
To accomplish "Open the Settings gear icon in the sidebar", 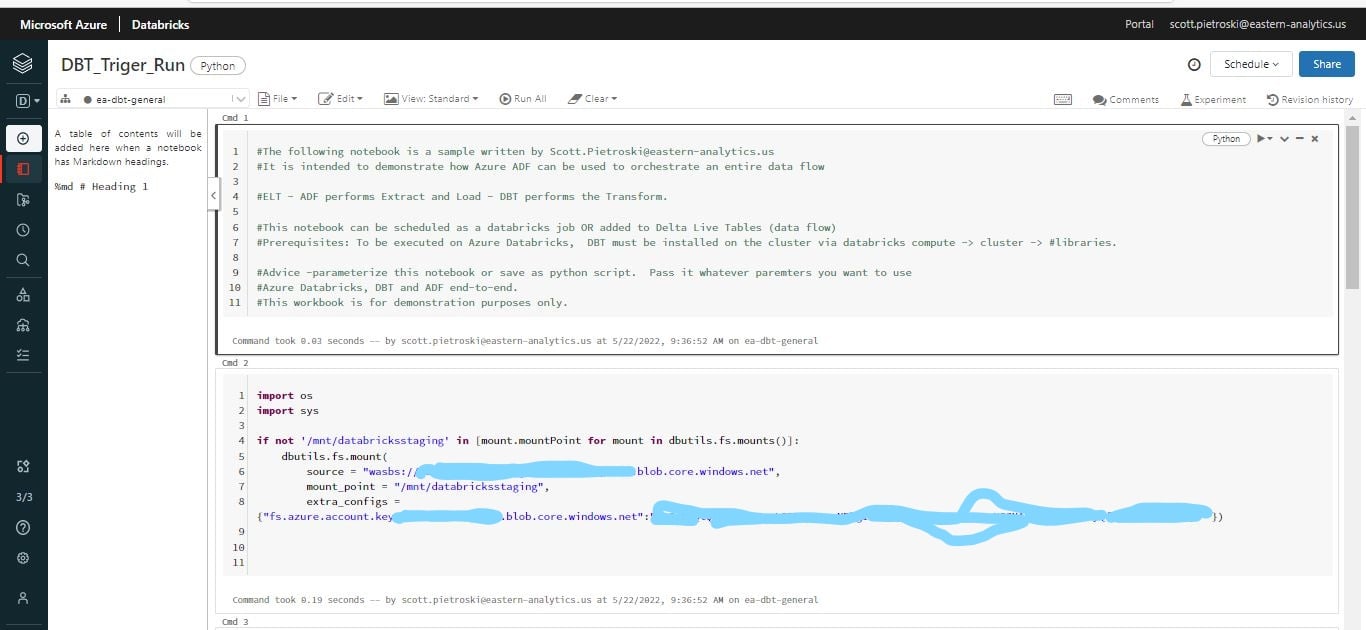I will [23, 558].
